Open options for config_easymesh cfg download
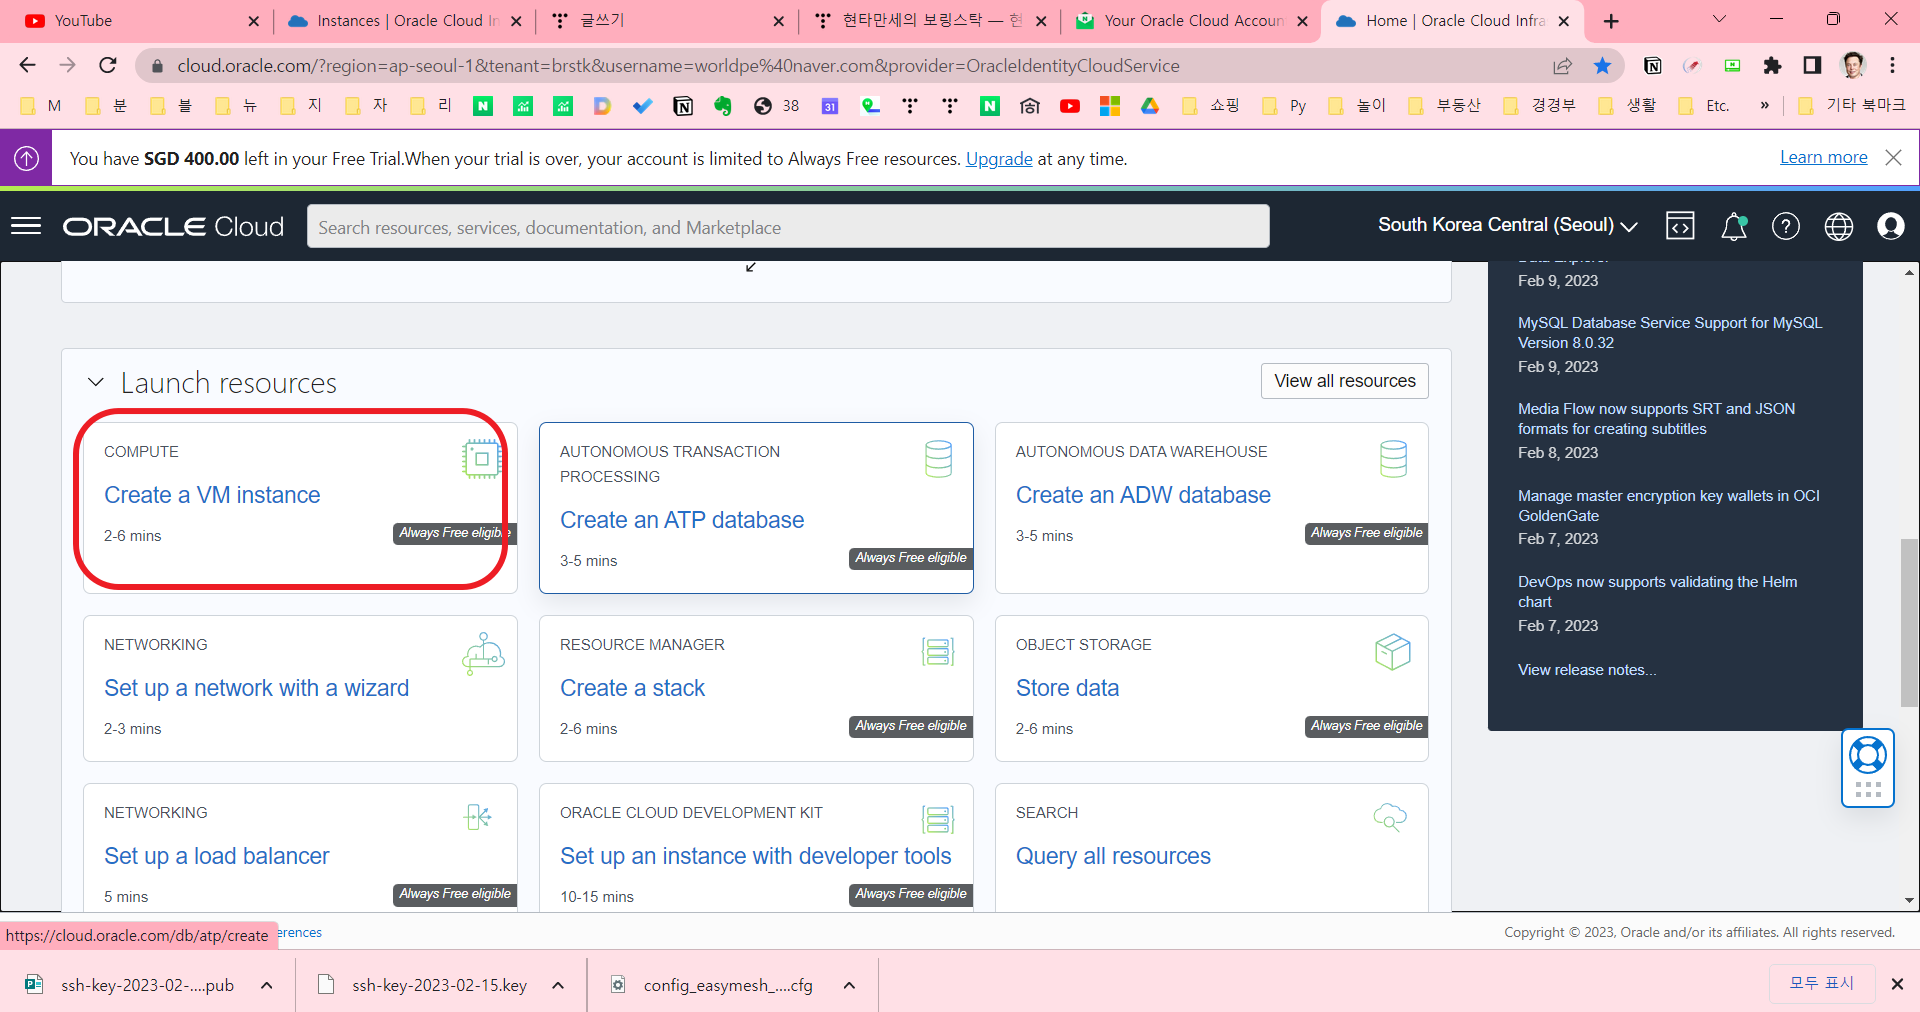 [x=849, y=985]
